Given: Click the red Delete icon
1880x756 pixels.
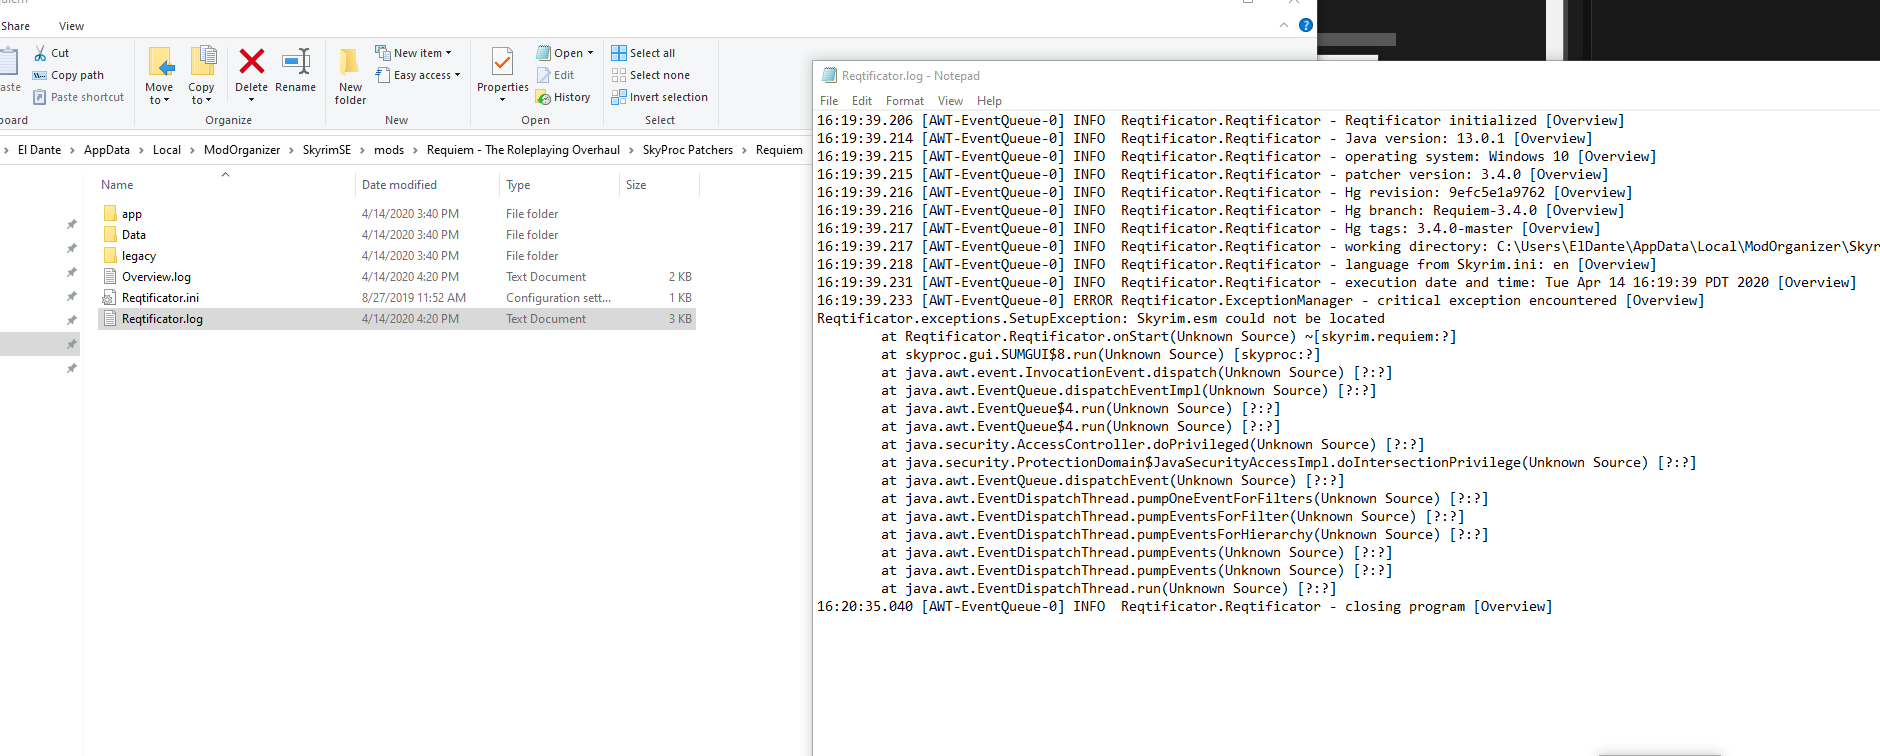Looking at the screenshot, I should coord(252,61).
